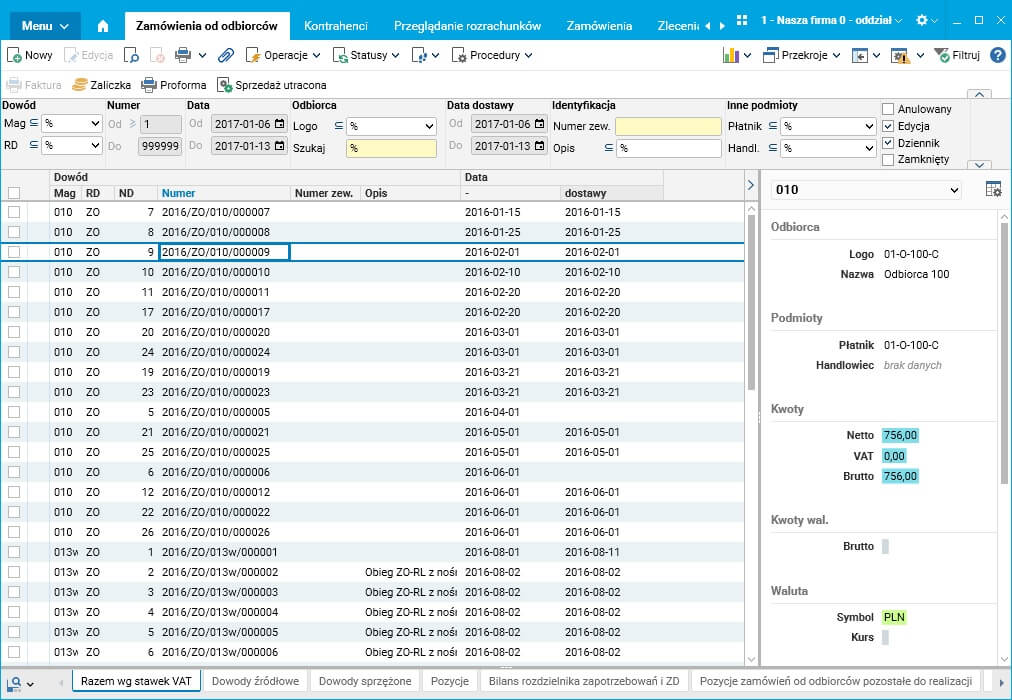Click the Zaliczka coins icon
1012x700 pixels.
[80, 85]
